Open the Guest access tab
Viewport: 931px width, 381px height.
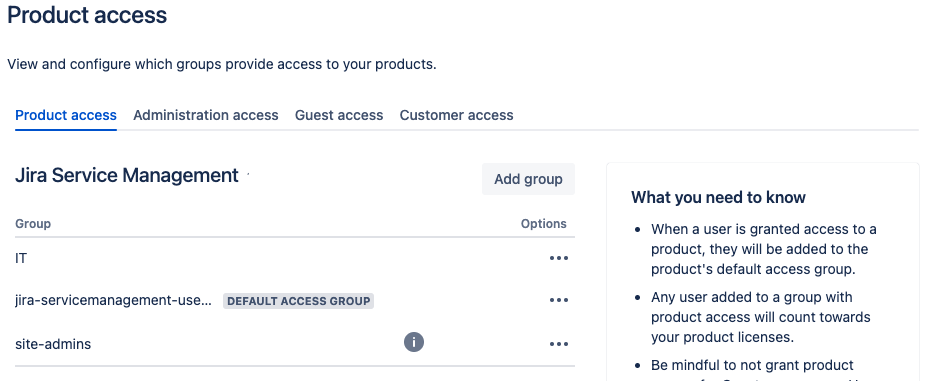pyautogui.click(x=339, y=115)
